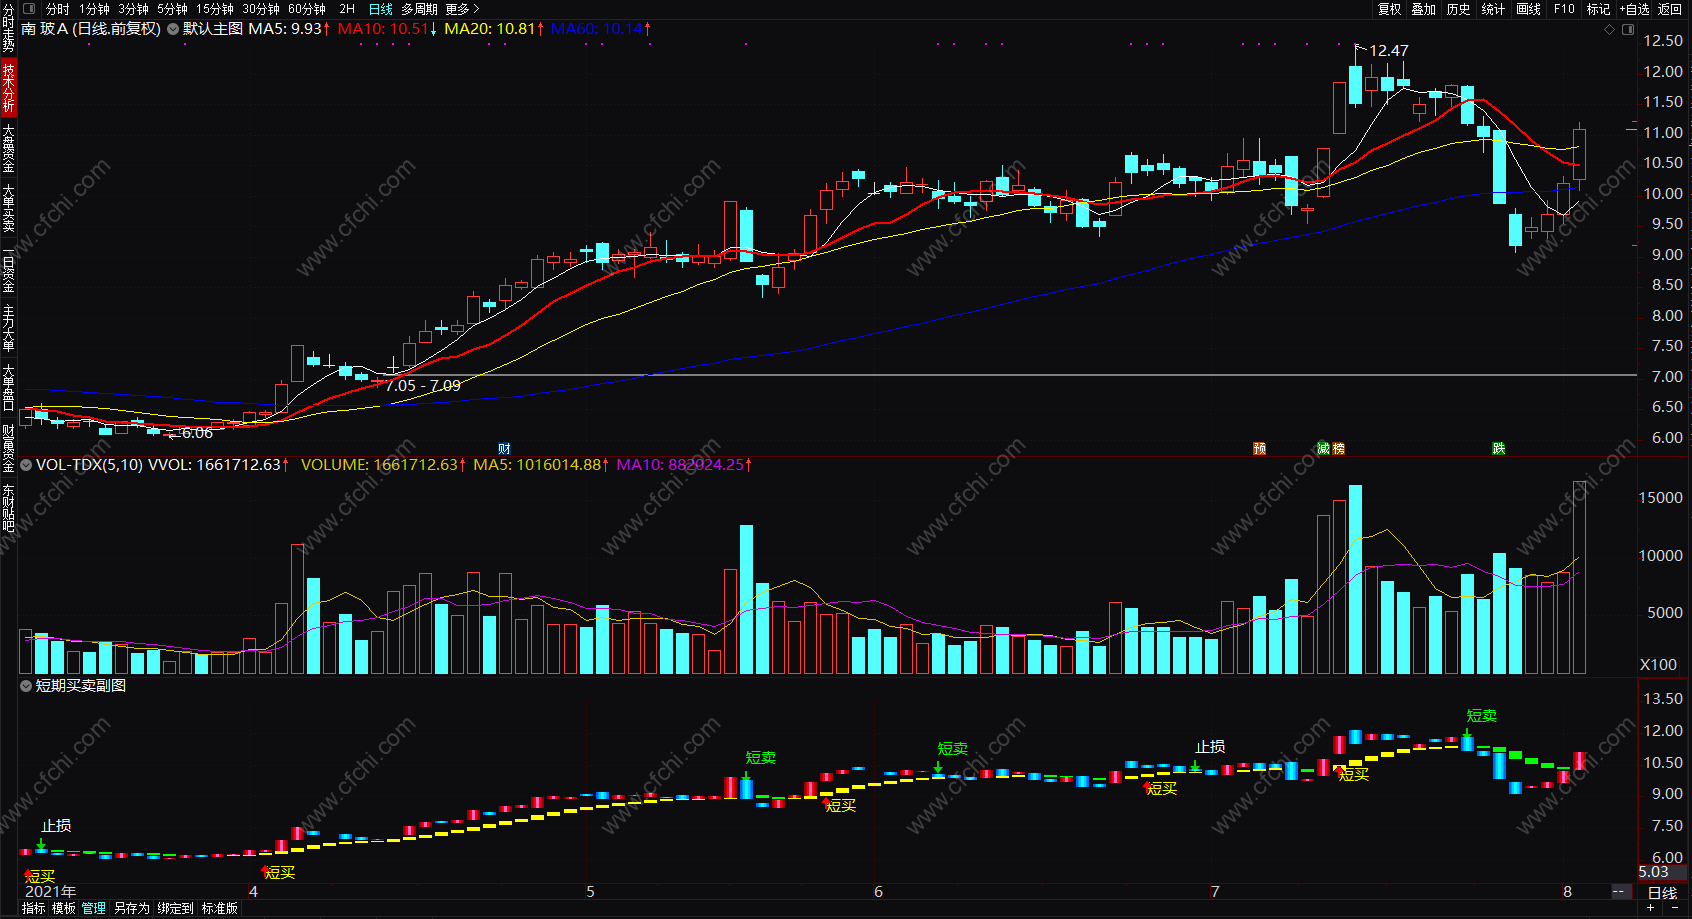This screenshot has height=919, width=1692.
Task: Select the 15分钟 period
Action: point(214,9)
